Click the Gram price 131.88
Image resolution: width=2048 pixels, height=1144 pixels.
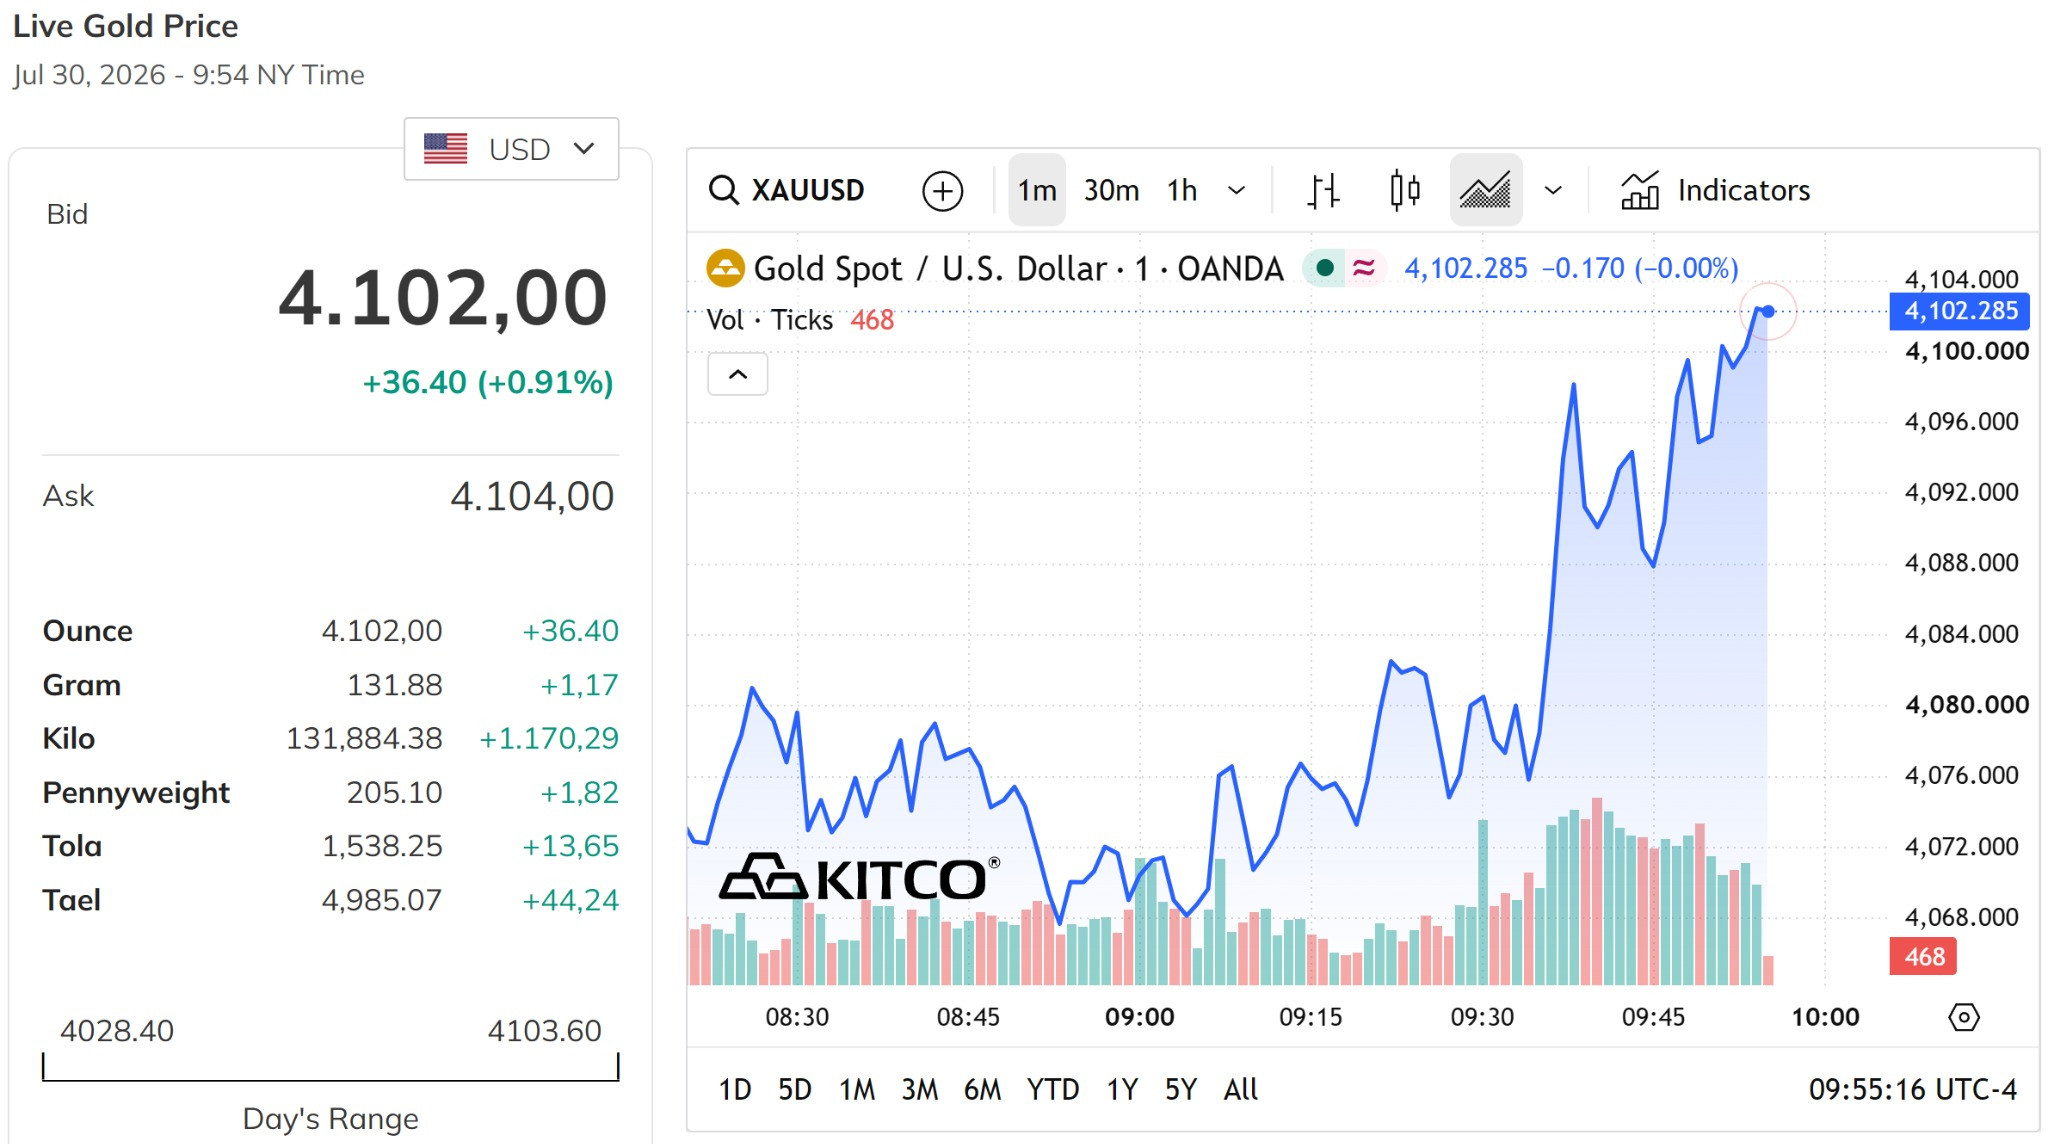point(394,685)
